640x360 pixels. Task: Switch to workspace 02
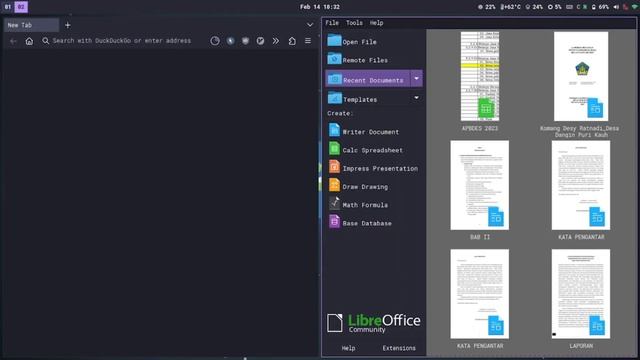[x=21, y=7]
